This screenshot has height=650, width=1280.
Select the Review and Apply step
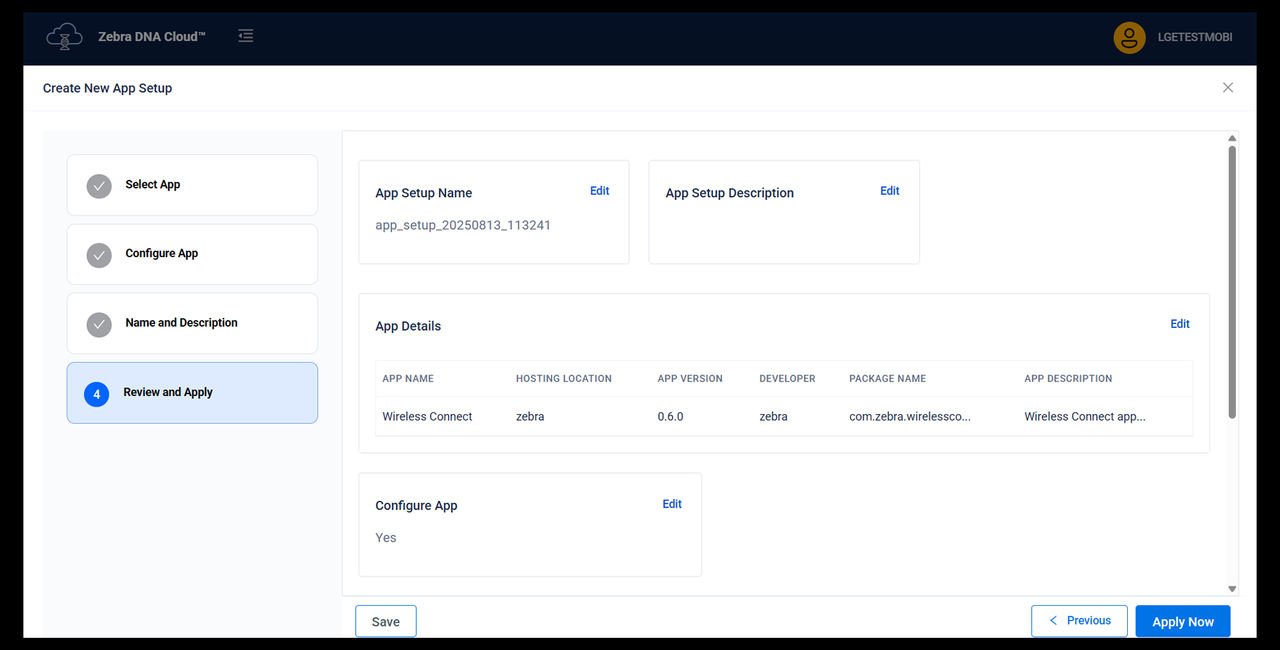click(x=192, y=393)
